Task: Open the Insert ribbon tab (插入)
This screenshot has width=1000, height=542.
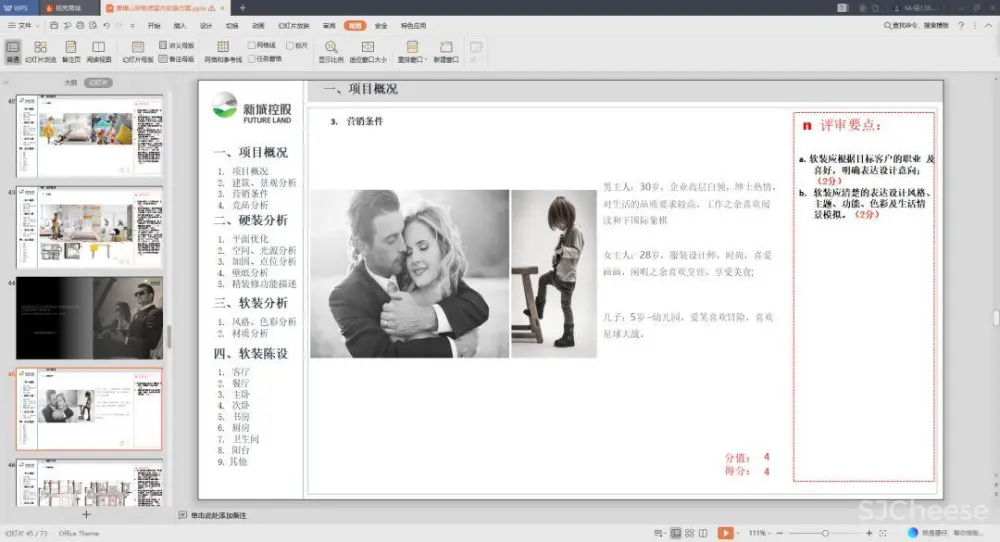Action: pyautogui.click(x=180, y=25)
